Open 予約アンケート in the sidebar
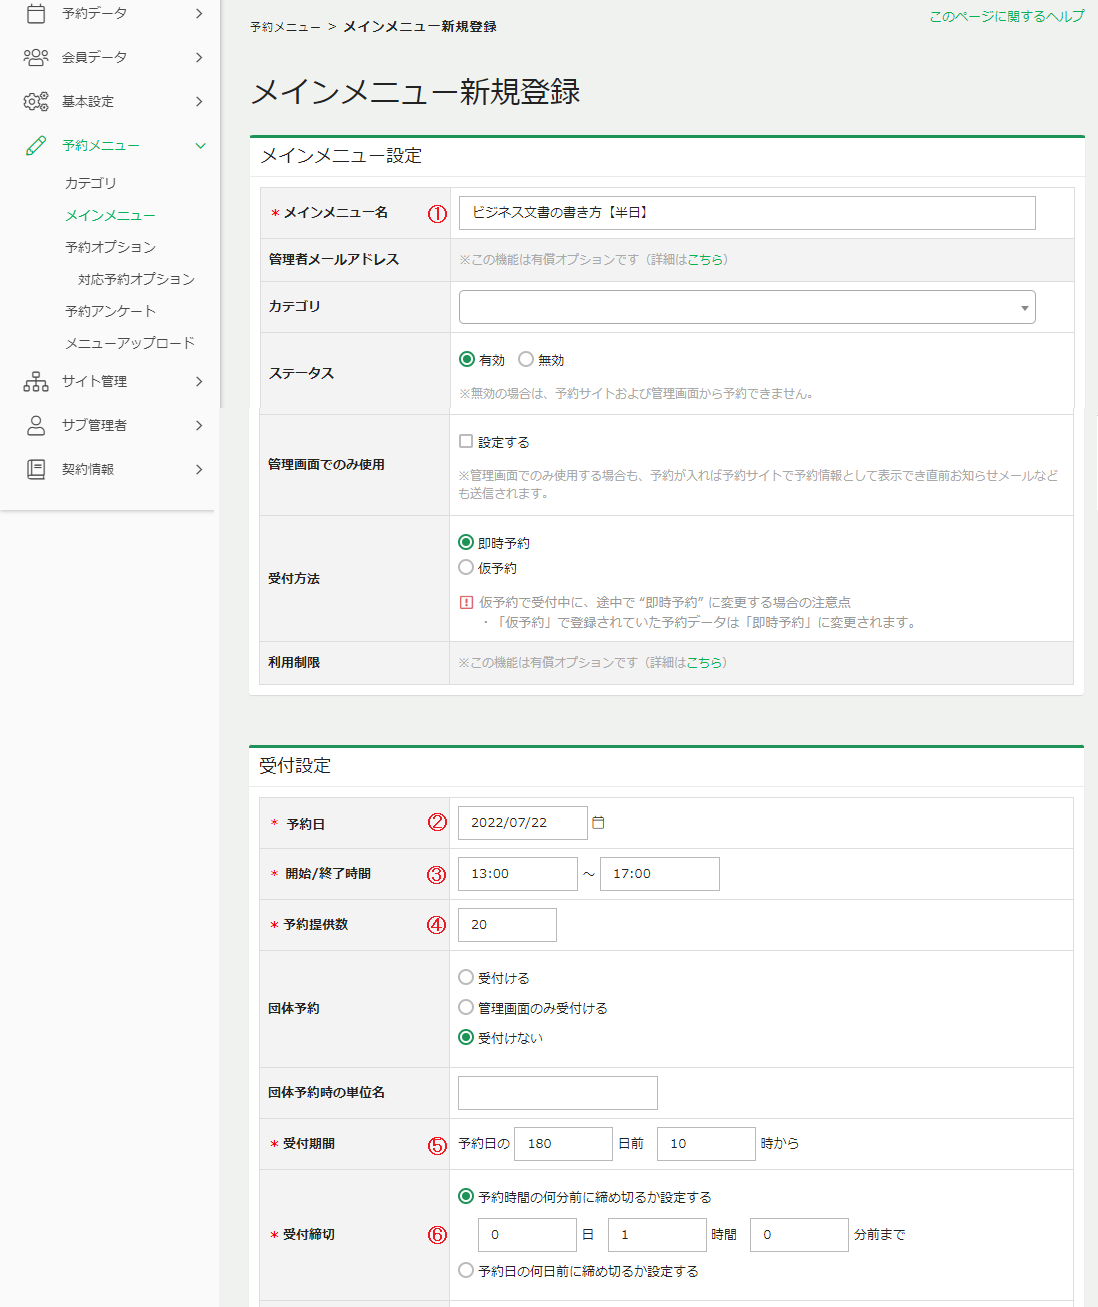Image resolution: width=1098 pixels, height=1307 pixels. [x=110, y=311]
